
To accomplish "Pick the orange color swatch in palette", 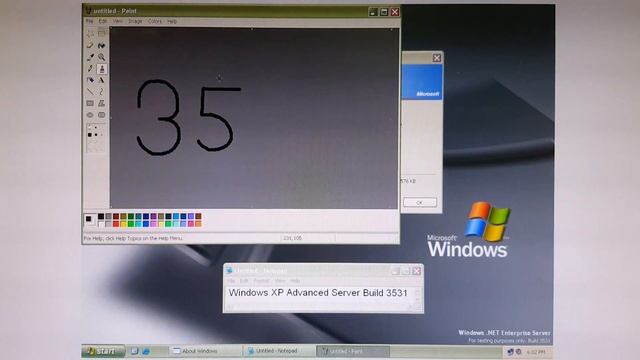I will tap(198, 224).
